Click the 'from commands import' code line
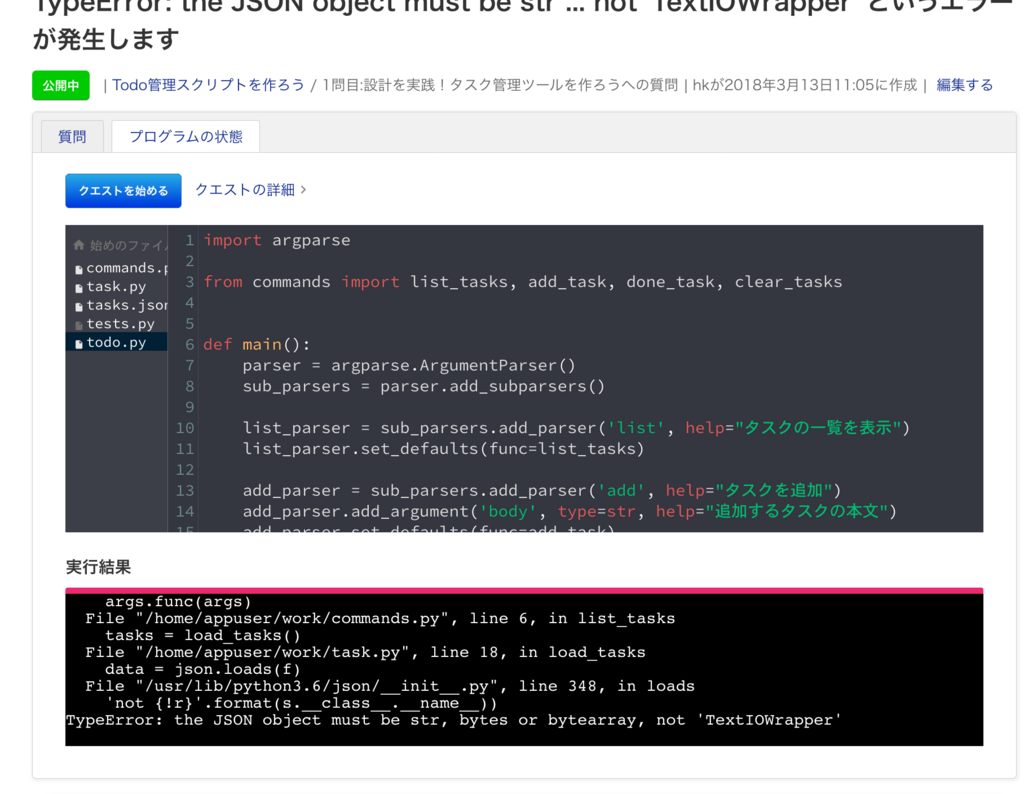Viewport: 1024px width, 794px height. 522,282
